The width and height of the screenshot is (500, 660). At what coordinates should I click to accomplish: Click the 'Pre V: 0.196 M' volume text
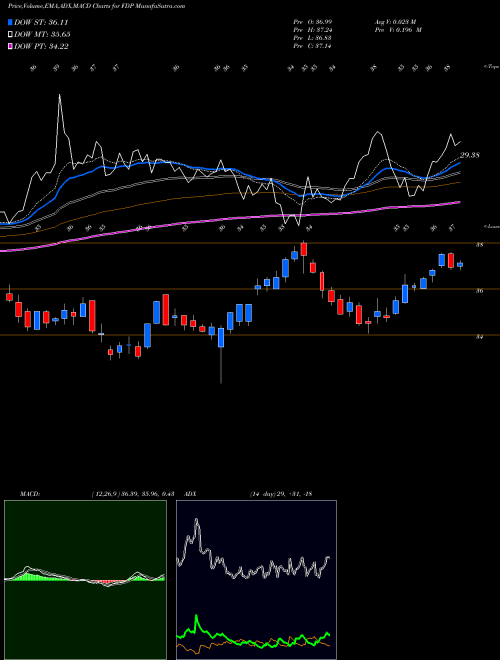coord(398,30)
